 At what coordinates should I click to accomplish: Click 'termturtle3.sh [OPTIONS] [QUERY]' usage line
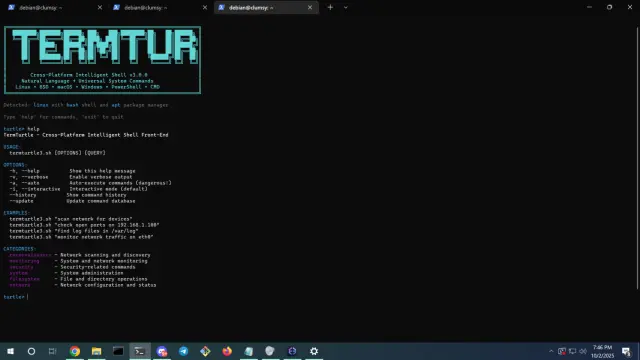pyautogui.click(x=58, y=153)
